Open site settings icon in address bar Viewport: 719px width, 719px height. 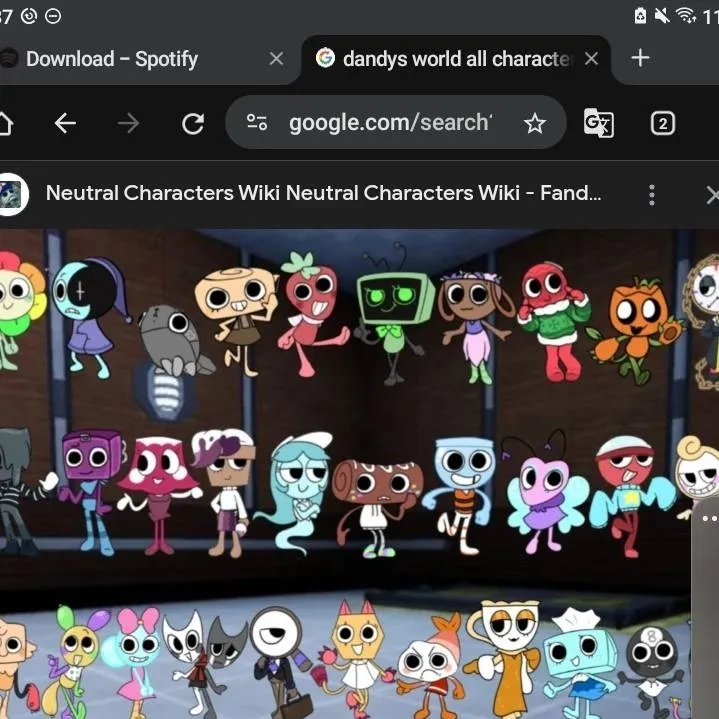[x=257, y=123]
